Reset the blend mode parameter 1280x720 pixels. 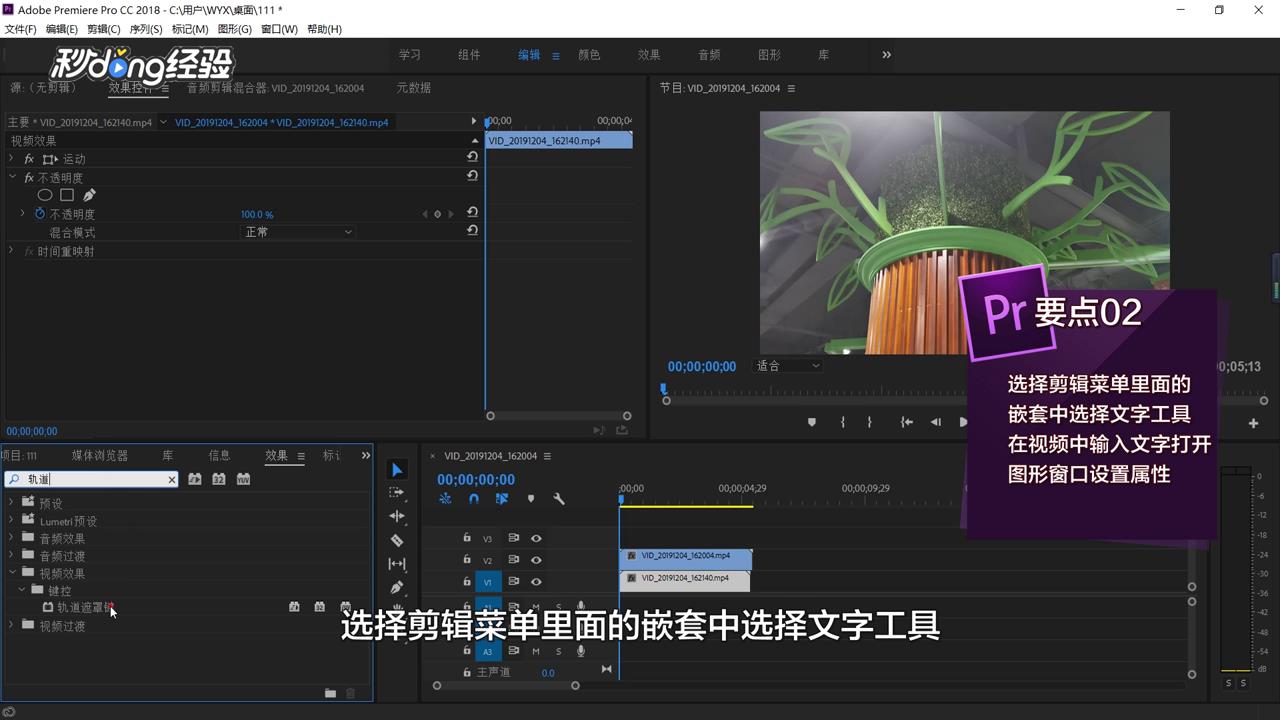point(472,231)
